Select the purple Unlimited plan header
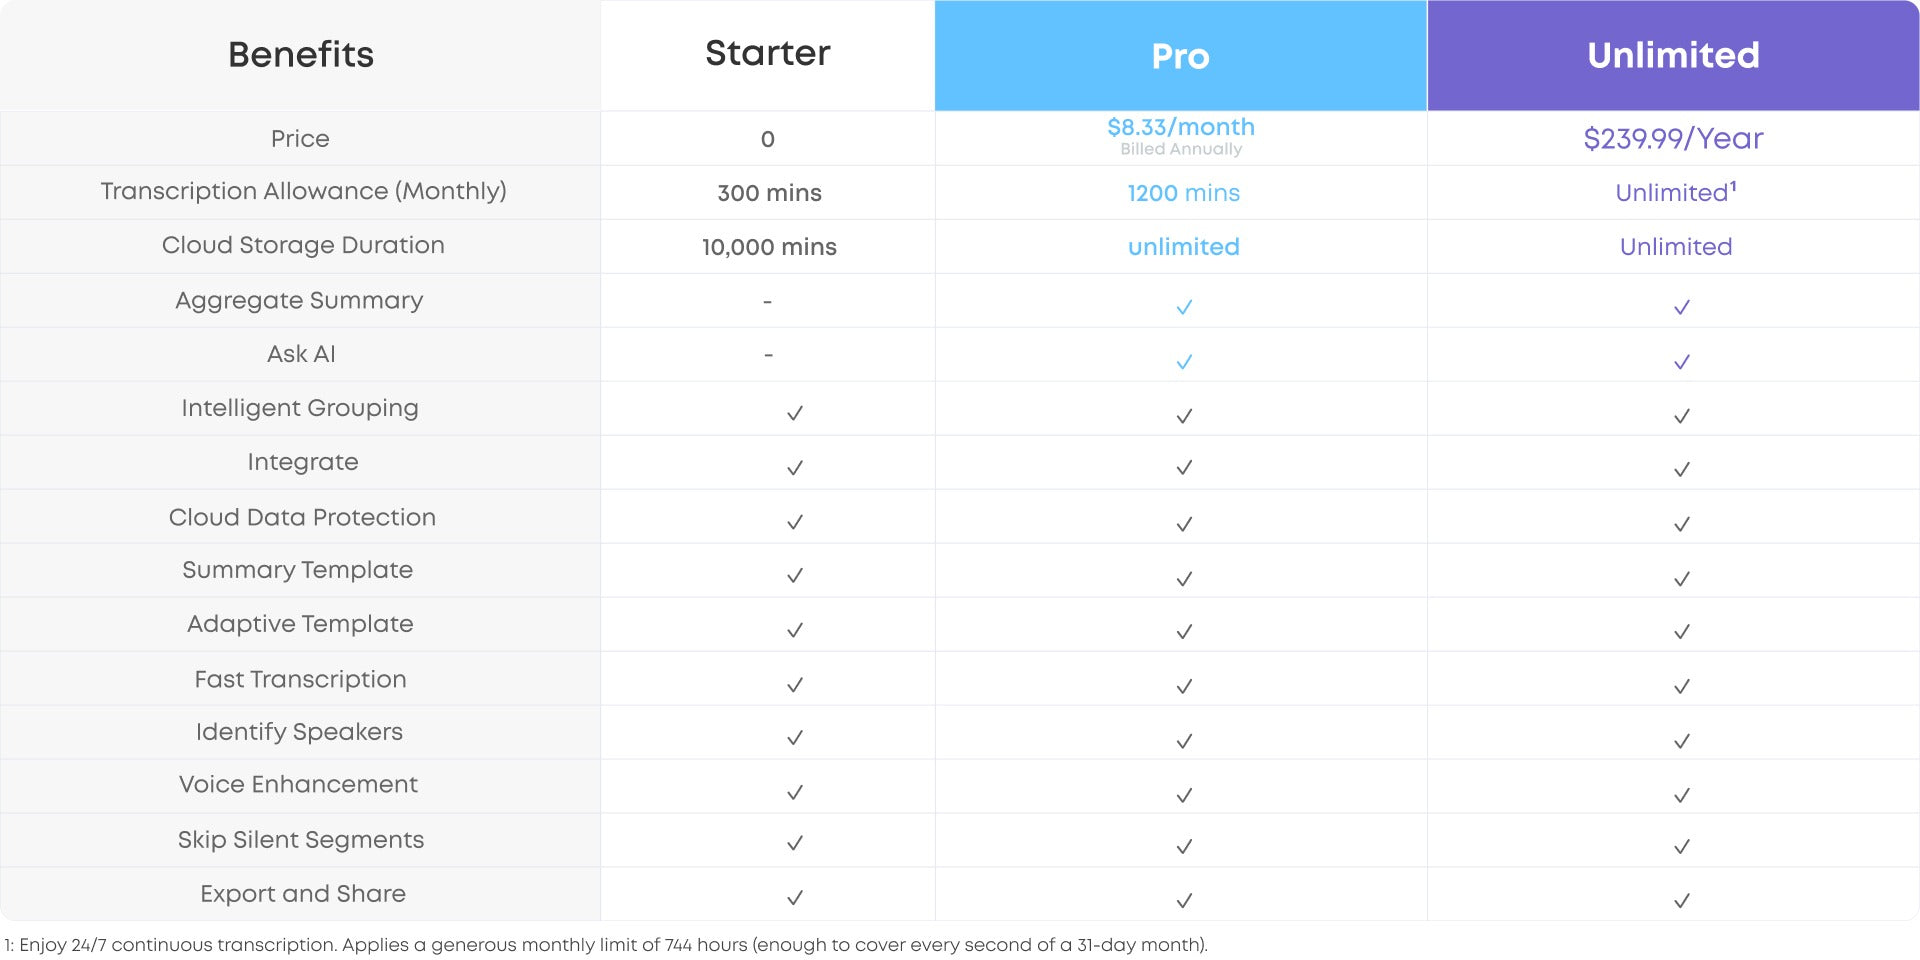Image resolution: width=1920 pixels, height=960 pixels. [x=1674, y=55]
